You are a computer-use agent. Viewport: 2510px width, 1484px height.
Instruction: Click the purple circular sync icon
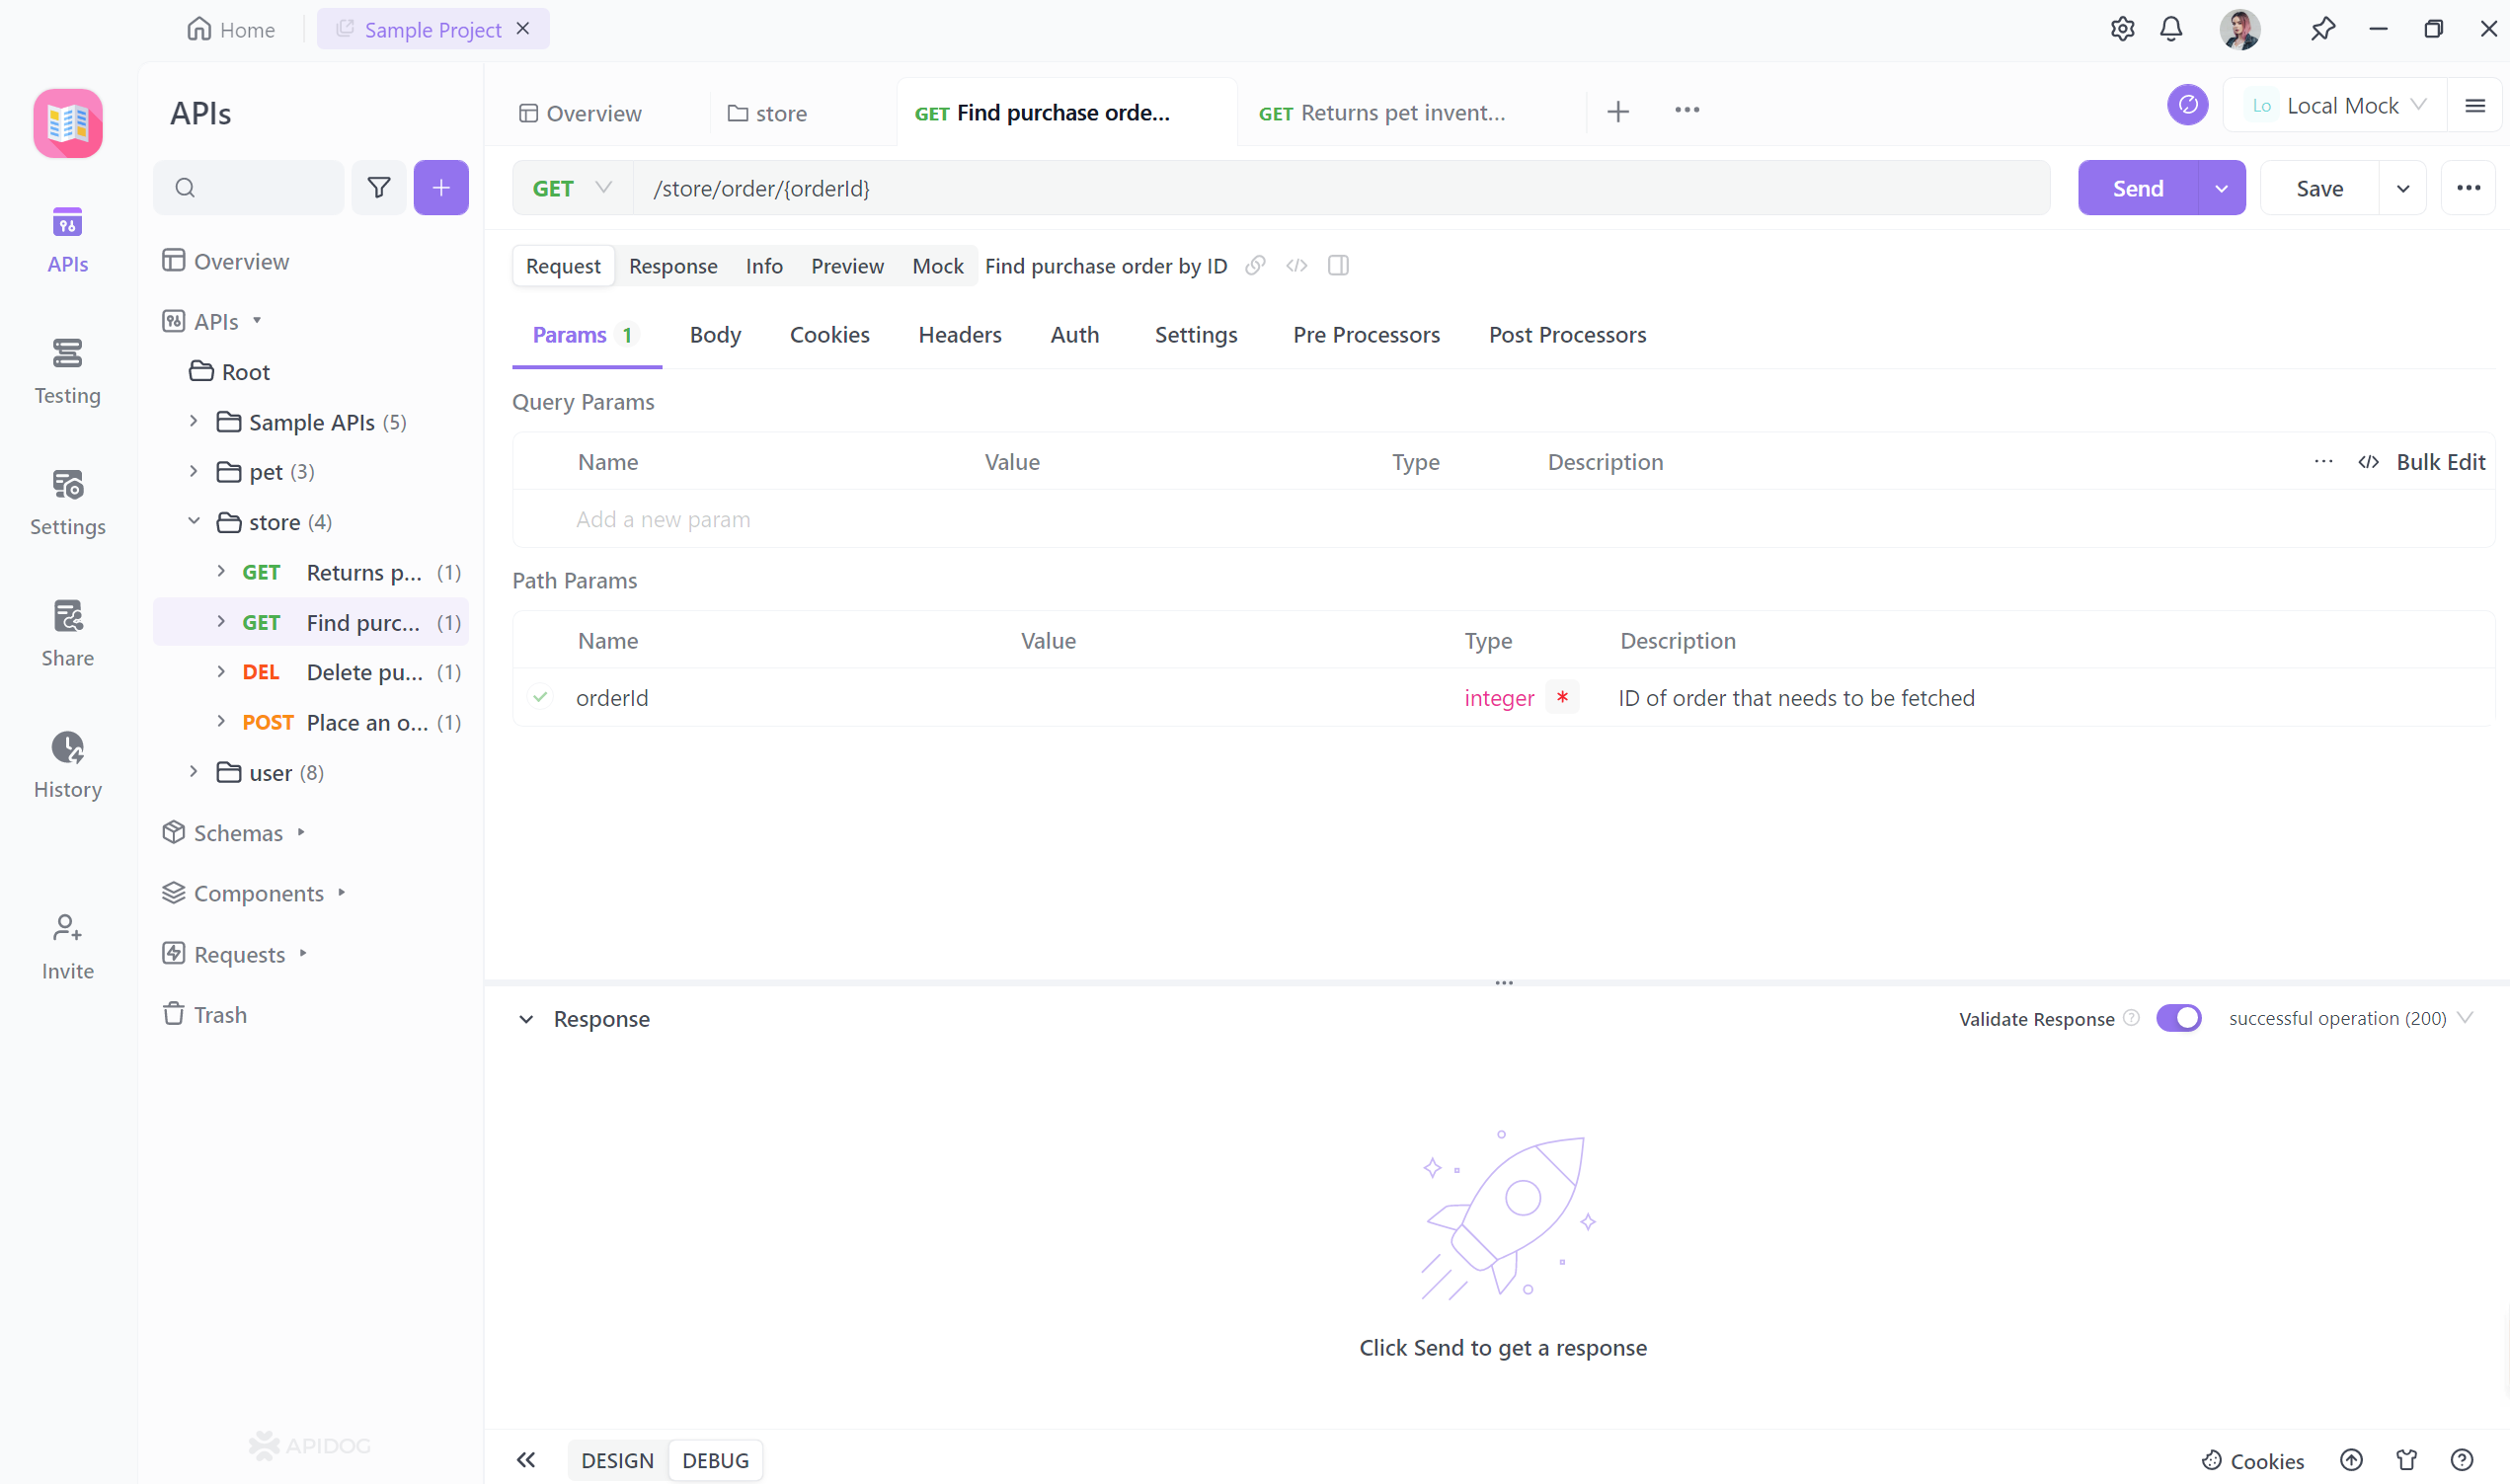[2187, 105]
